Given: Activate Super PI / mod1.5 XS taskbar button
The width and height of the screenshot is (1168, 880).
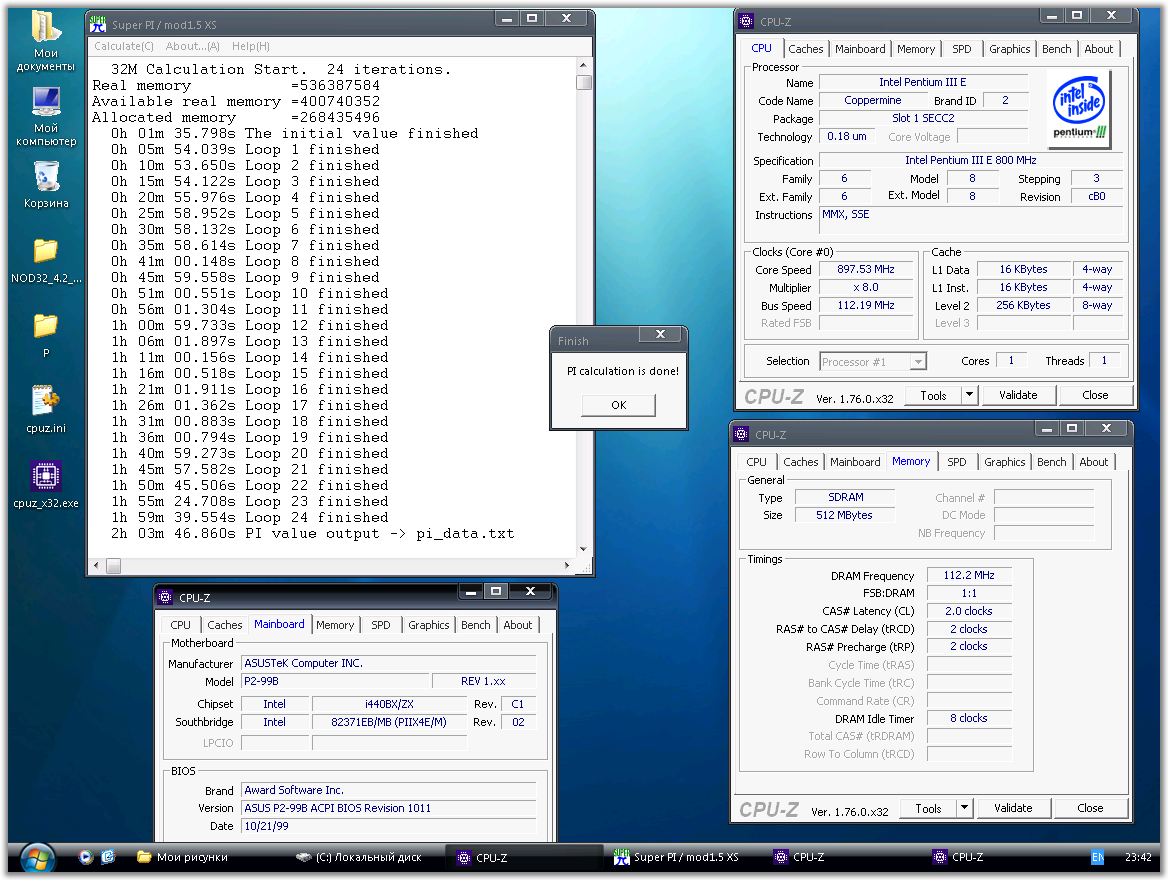Looking at the screenshot, I should click(676, 858).
